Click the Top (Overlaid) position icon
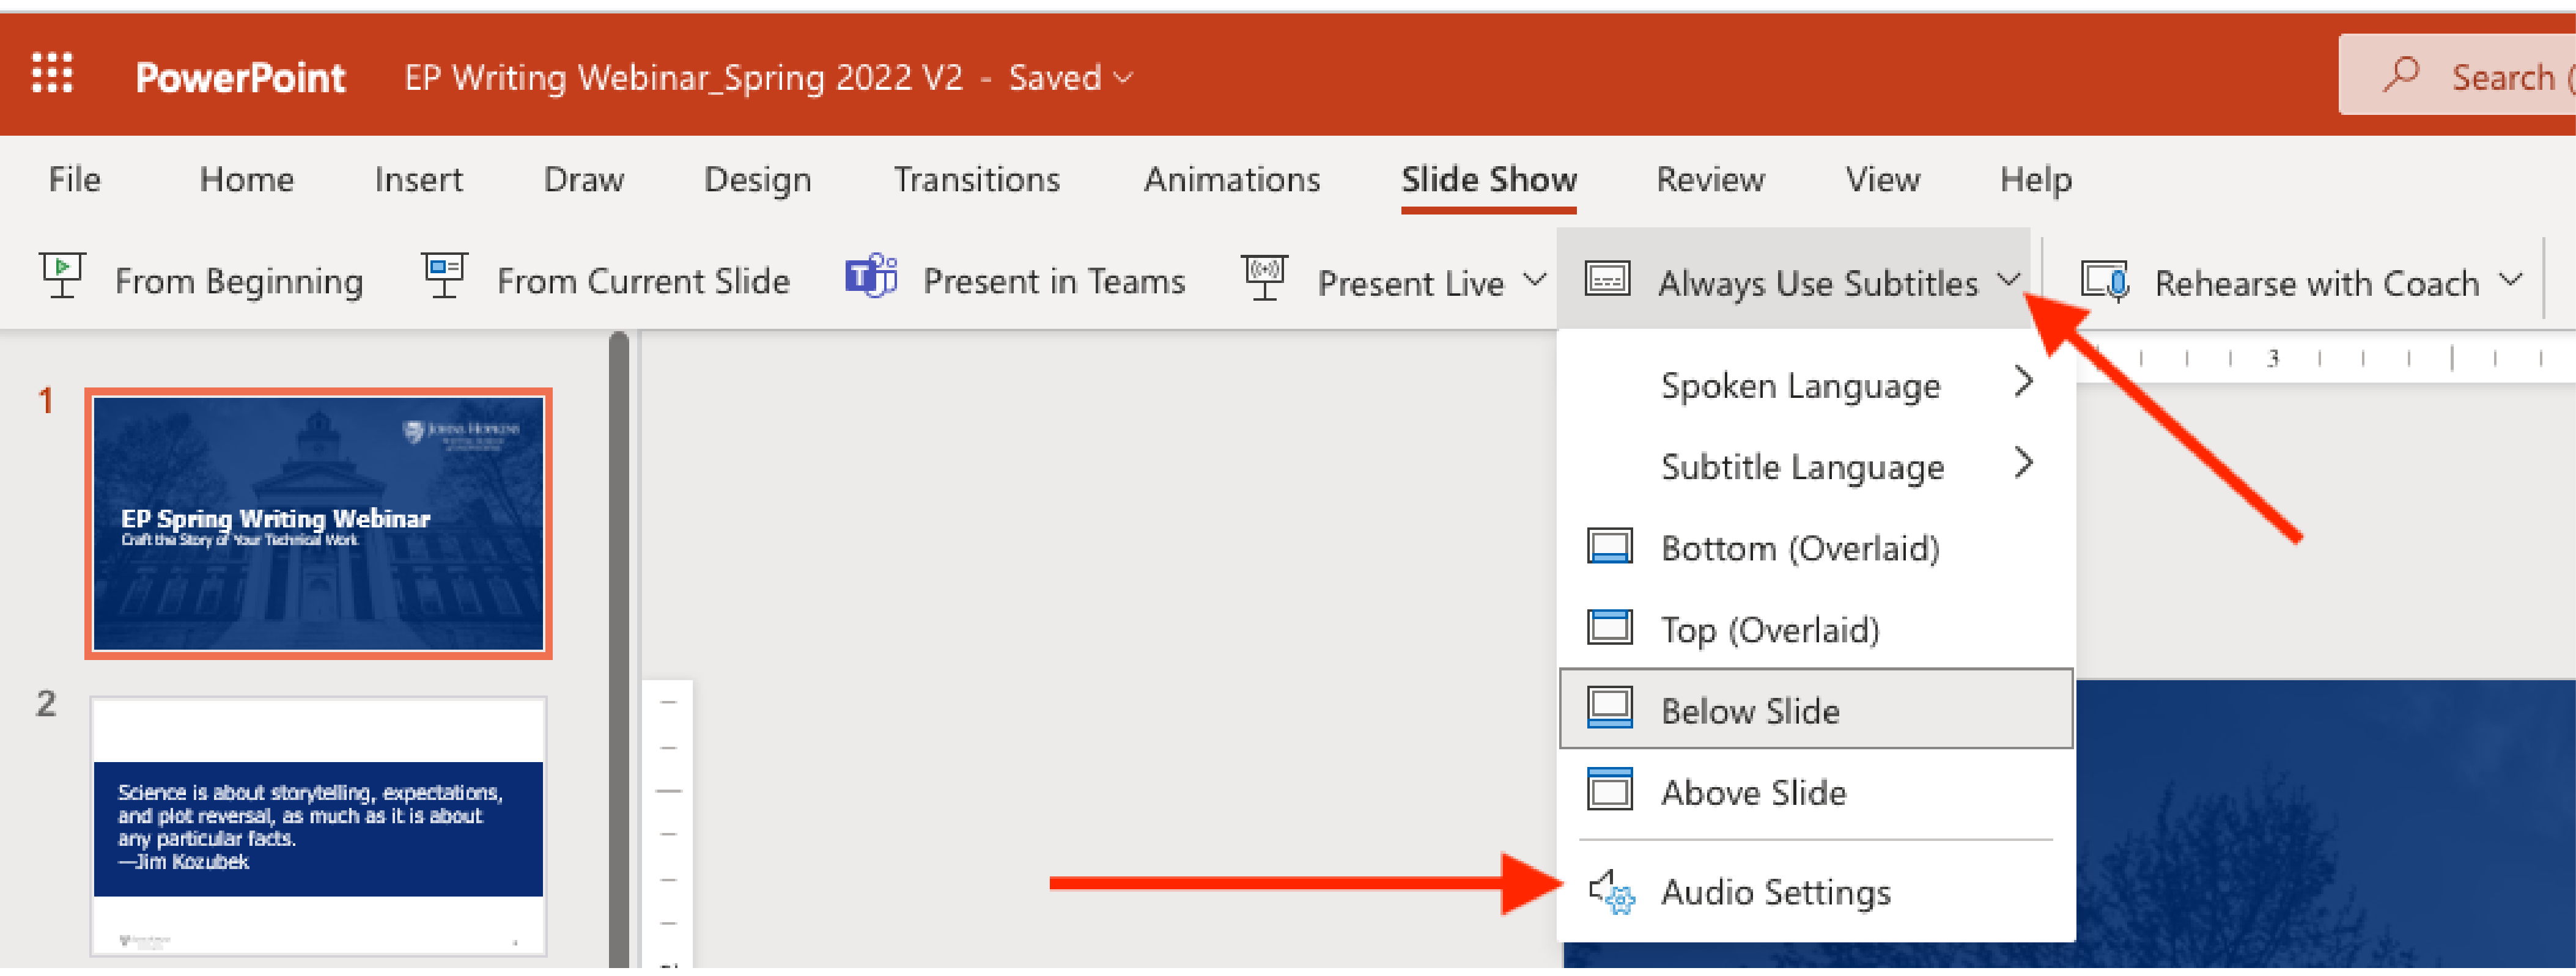Viewport: 2576px width, 976px height. (1610, 628)
